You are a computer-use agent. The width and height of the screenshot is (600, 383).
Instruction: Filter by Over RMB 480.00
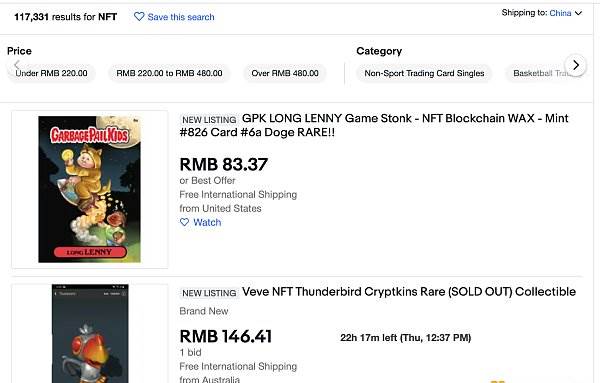[x=285, y=73]
